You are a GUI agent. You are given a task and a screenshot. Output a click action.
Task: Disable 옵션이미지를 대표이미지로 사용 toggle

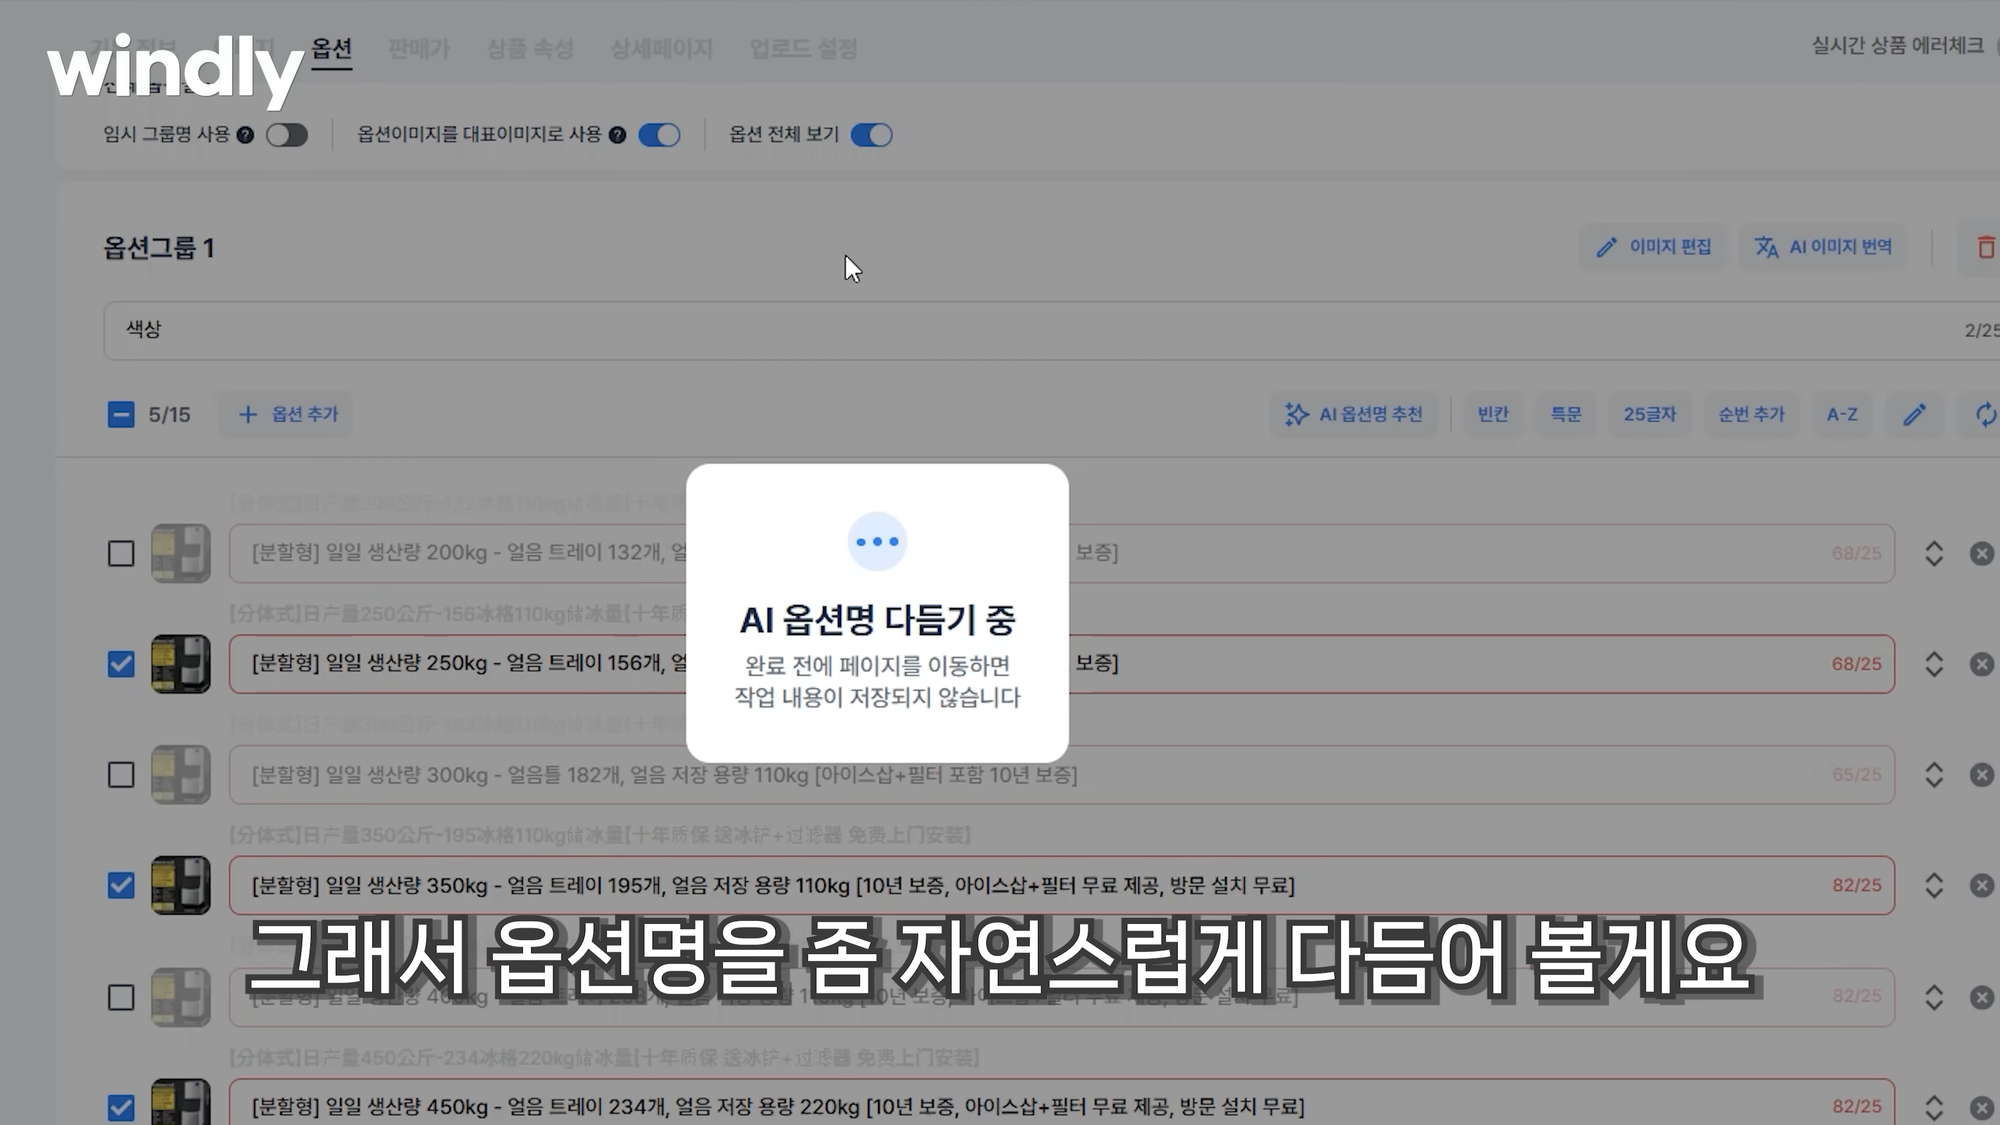656,134
